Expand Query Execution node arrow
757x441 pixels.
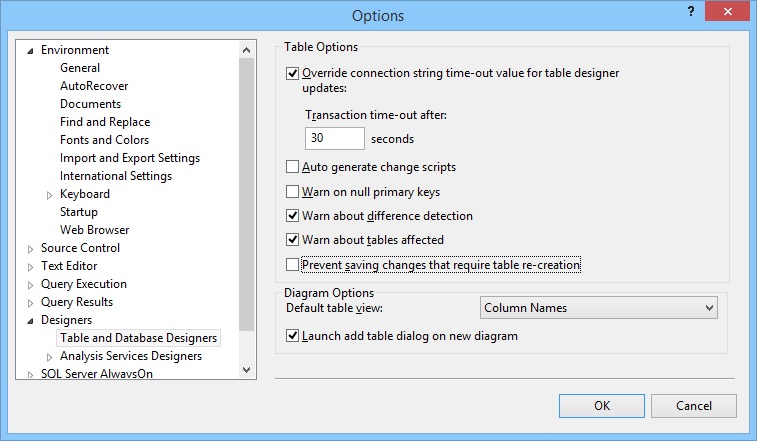(30, 285)
